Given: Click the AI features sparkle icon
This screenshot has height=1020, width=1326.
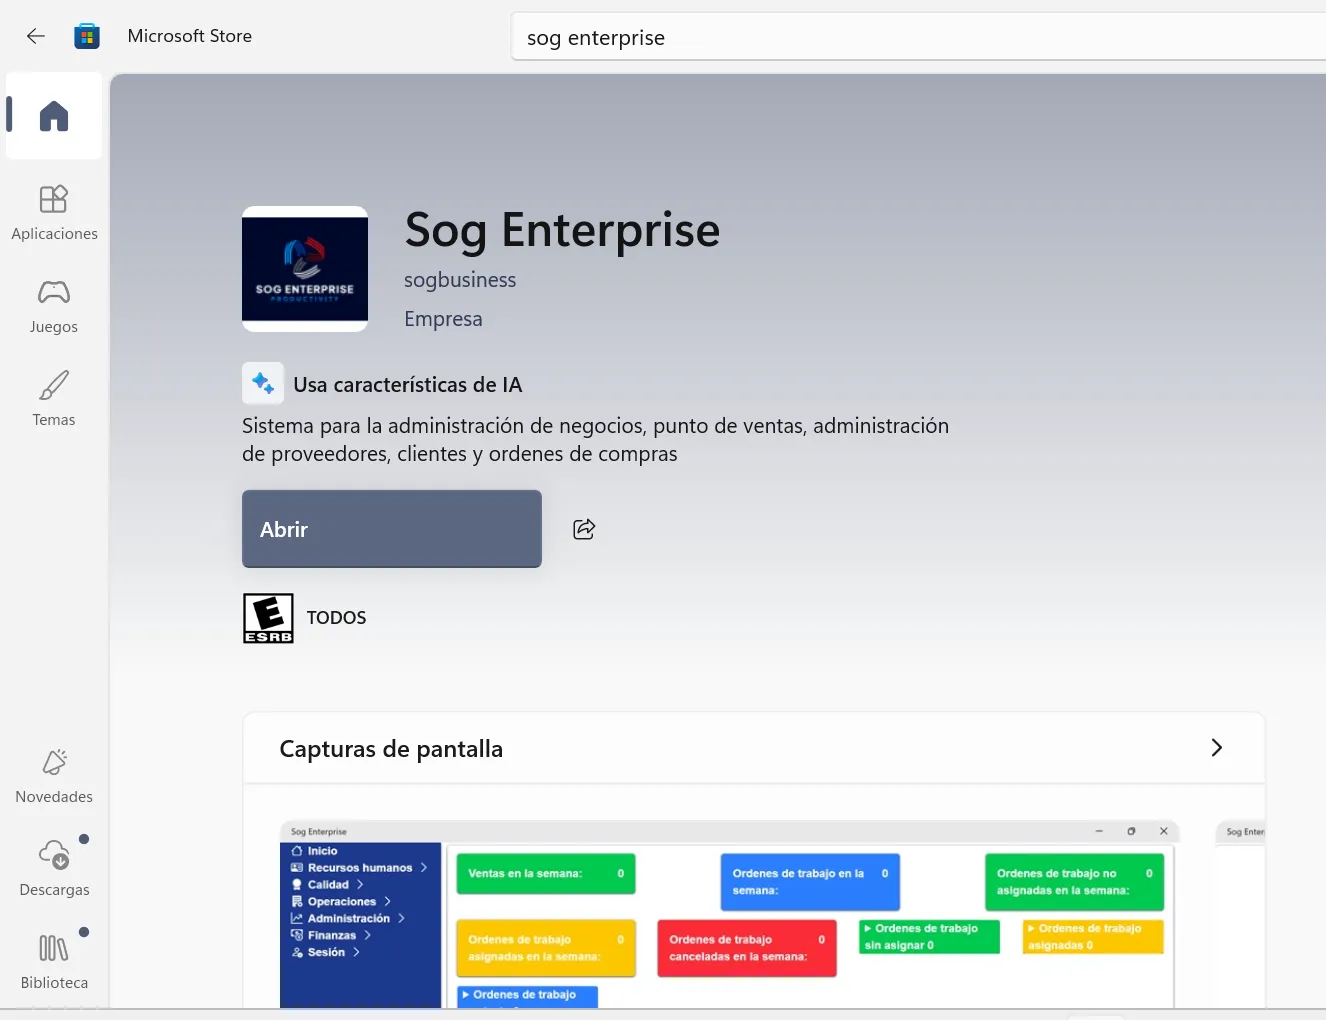Looking at the screenshot, I should click(263, 383).
